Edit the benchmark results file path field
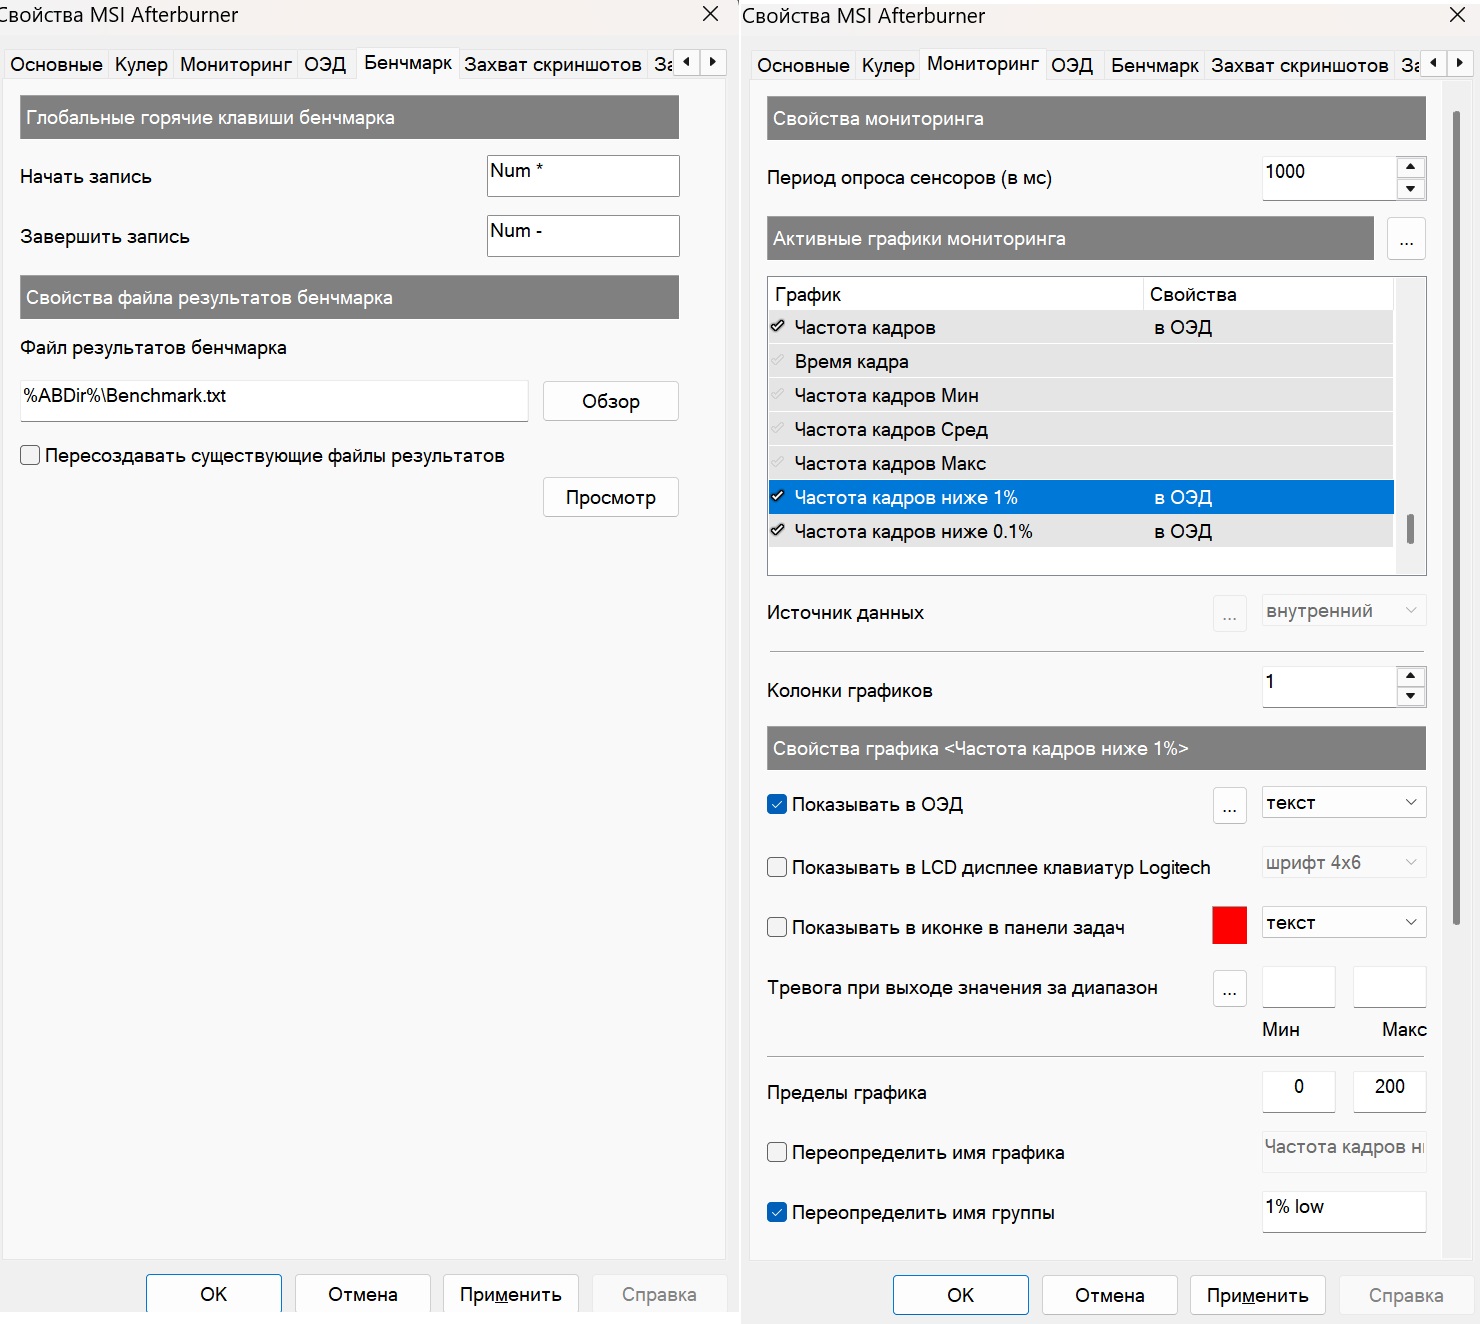Screen dimensions: 1480x1324 pyautogui.click(x=274, y=400)
